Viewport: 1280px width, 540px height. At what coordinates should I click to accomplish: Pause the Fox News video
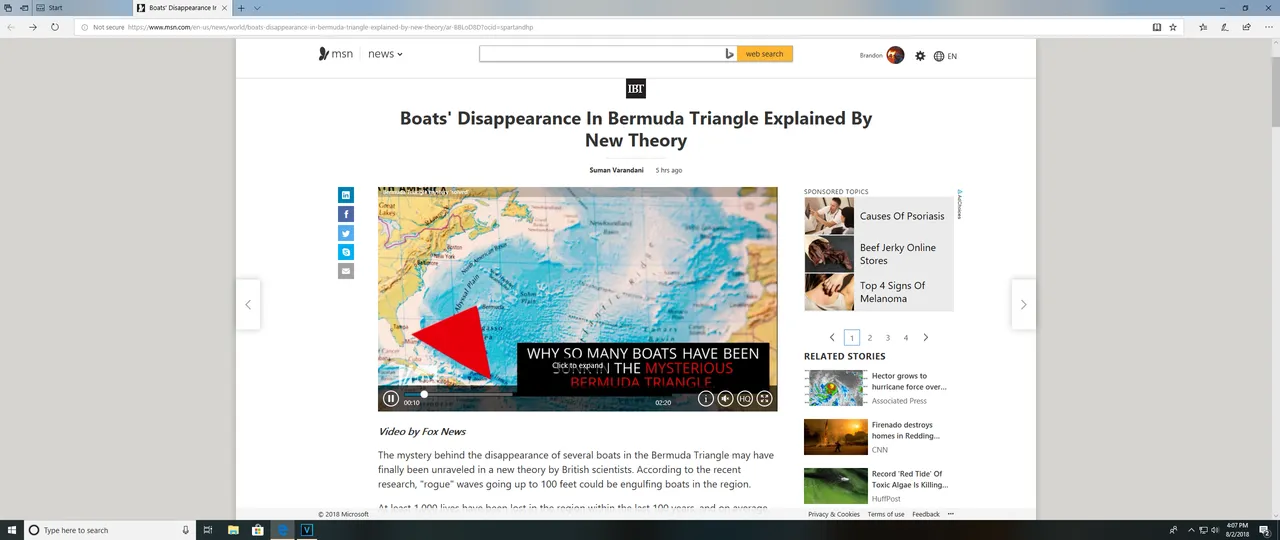[x=391, y=399]
